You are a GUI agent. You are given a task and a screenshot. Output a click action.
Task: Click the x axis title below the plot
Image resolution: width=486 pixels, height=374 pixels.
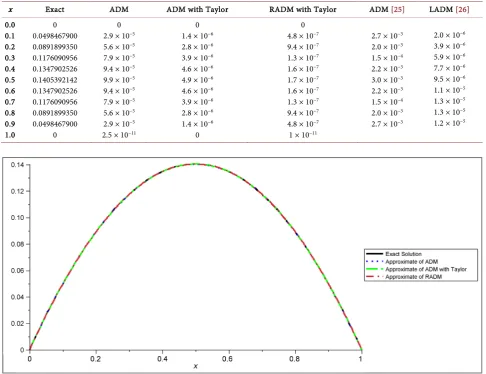click(x=195, y=366)
